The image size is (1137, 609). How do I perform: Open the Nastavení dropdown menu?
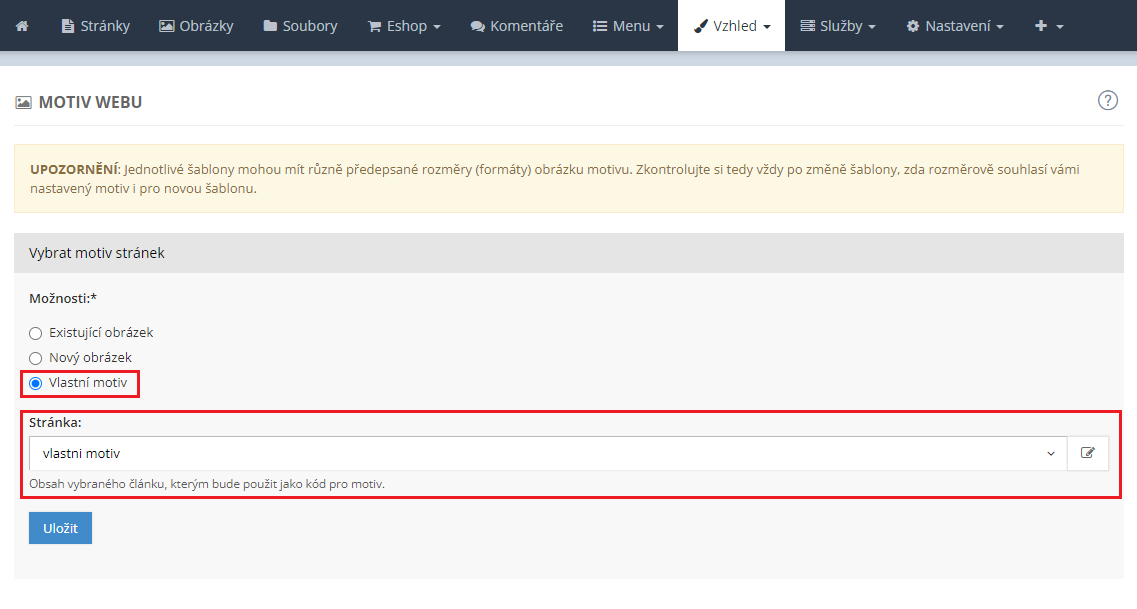[x=954, y=26]
